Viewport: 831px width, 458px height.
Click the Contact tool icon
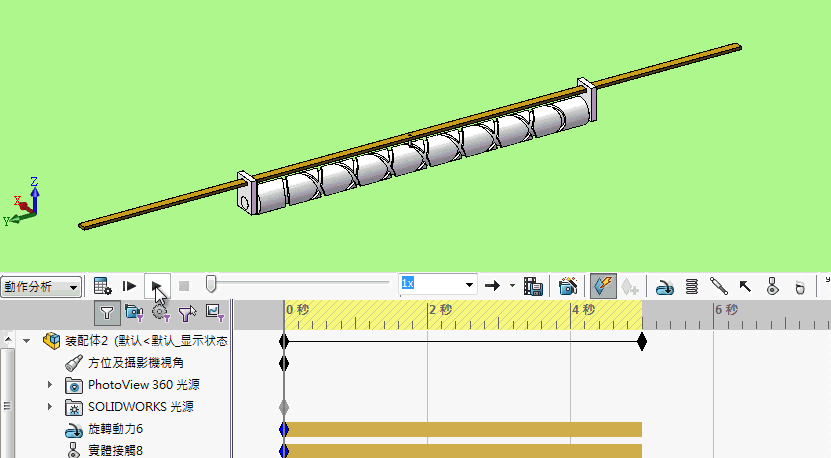[x=773, y=286]
